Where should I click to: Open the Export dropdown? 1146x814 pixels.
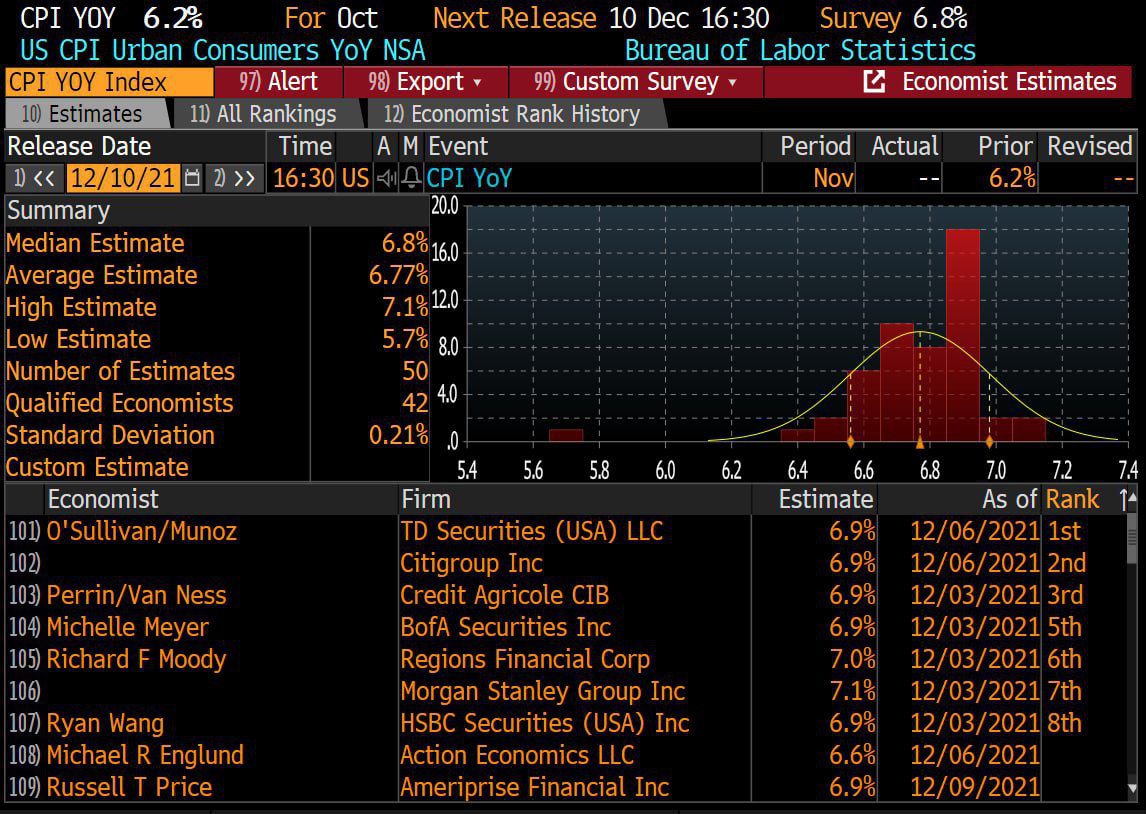coord(425,82)
